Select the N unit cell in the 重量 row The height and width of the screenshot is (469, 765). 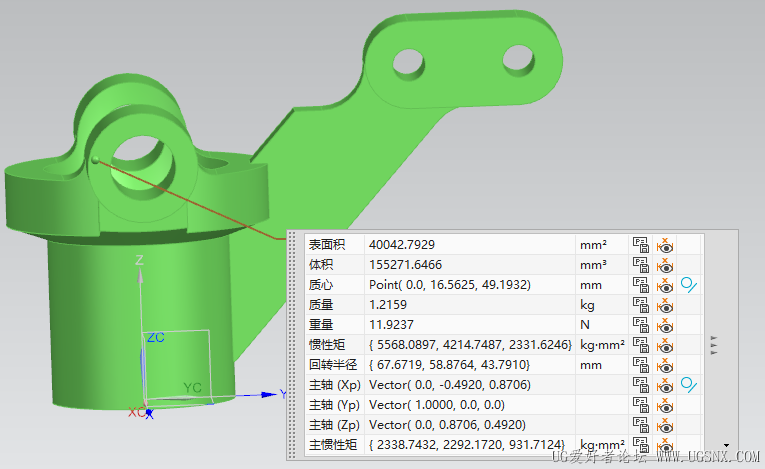coord(602,325)
